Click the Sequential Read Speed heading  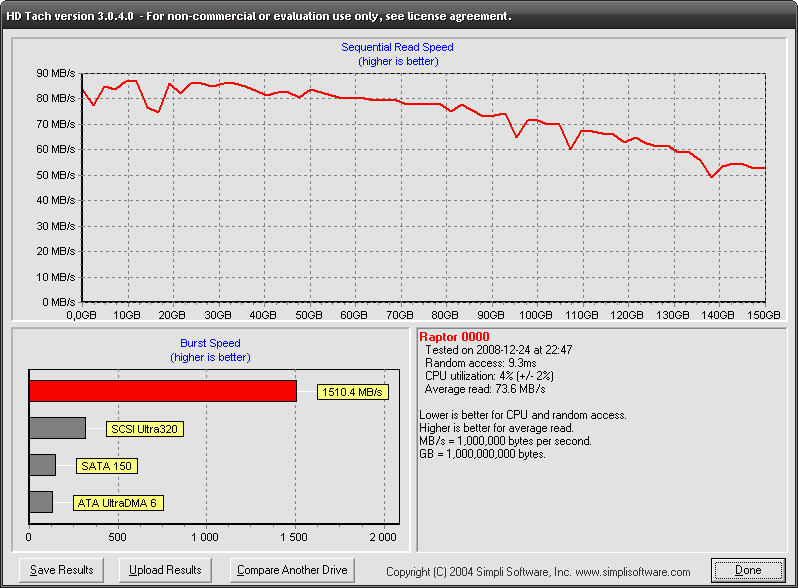(x=397, y=47)
